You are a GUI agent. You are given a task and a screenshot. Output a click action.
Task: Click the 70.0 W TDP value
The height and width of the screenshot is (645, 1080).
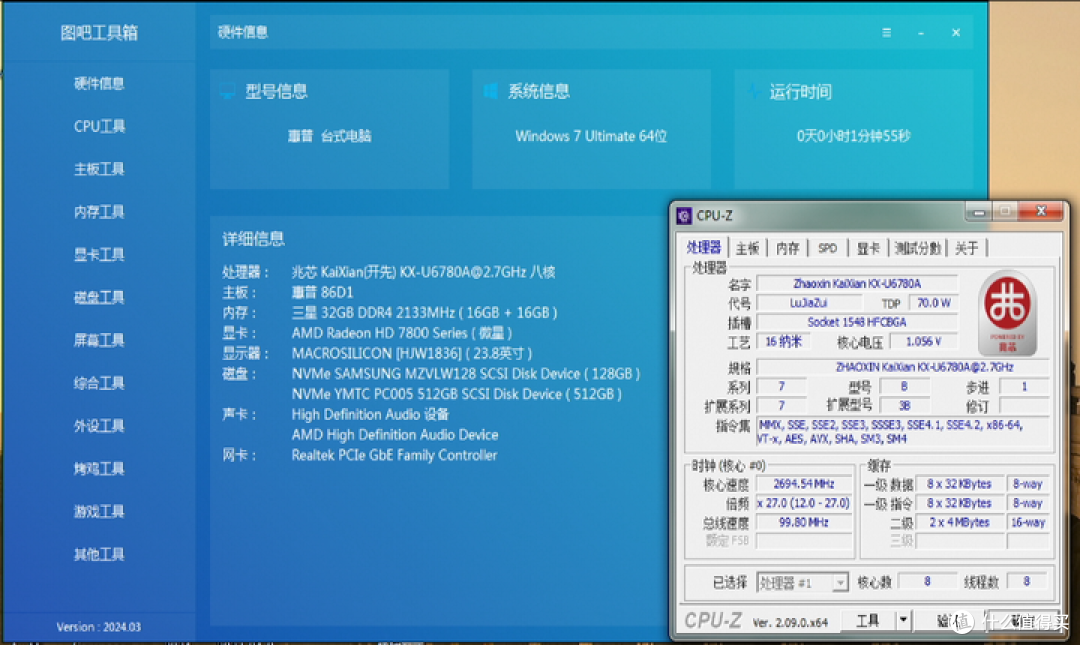(x=933, y=303)
